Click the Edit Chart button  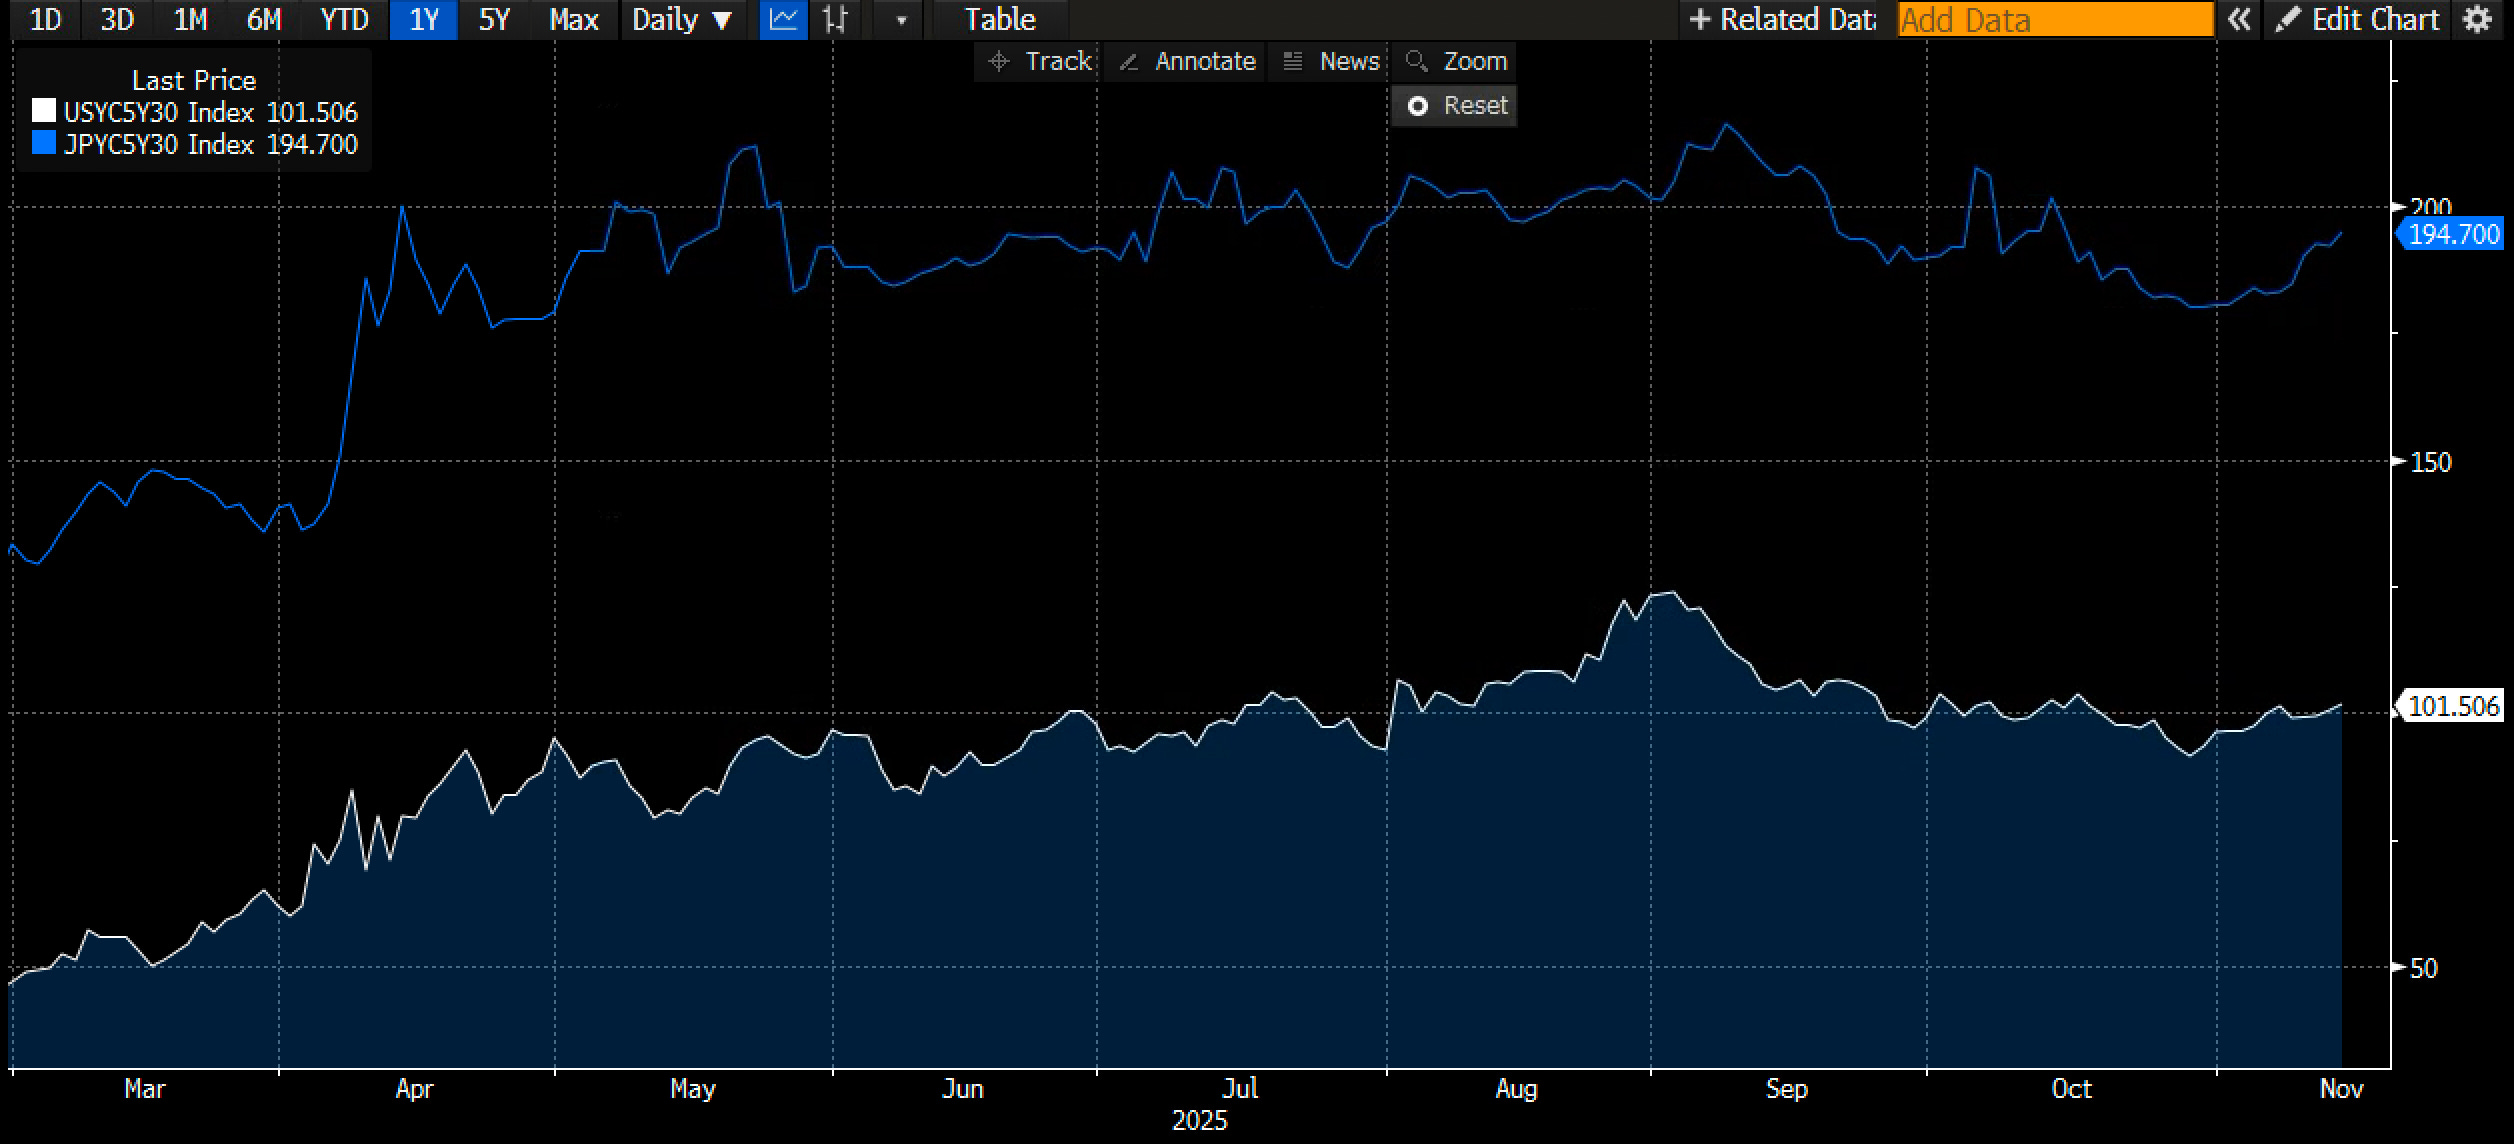[2358, 20]
